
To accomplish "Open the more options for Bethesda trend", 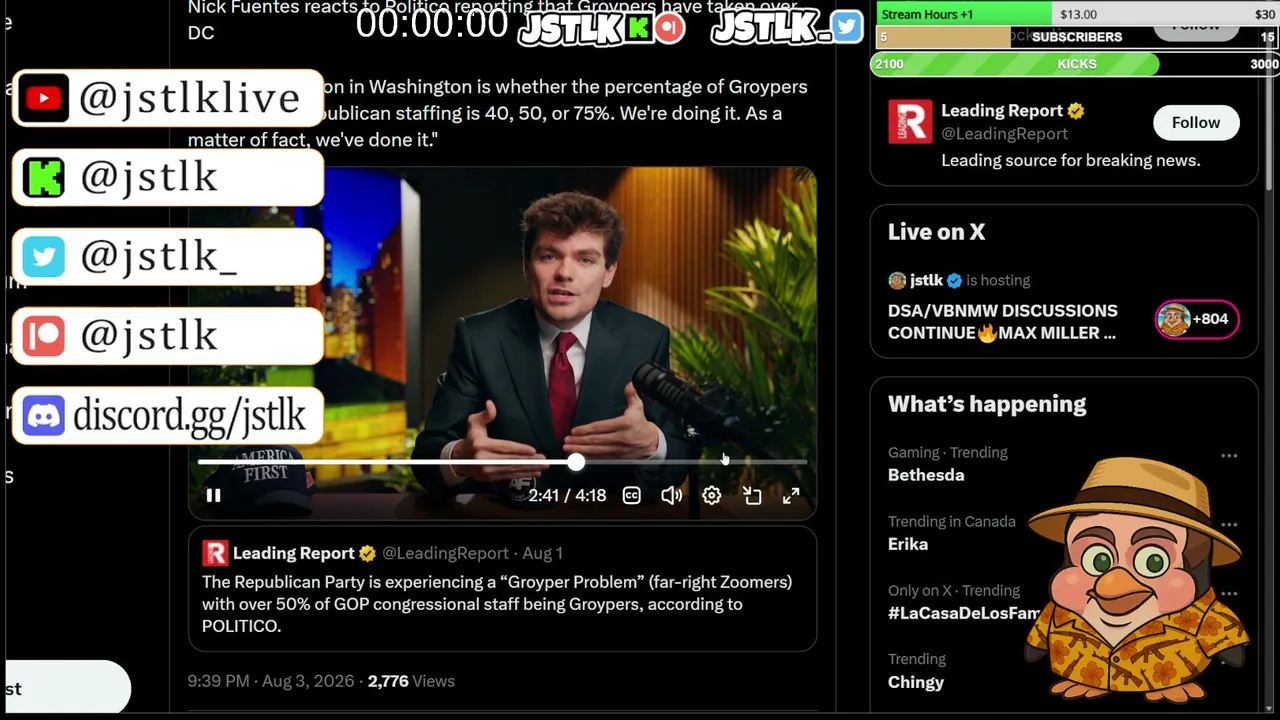I will point(1229,455).
